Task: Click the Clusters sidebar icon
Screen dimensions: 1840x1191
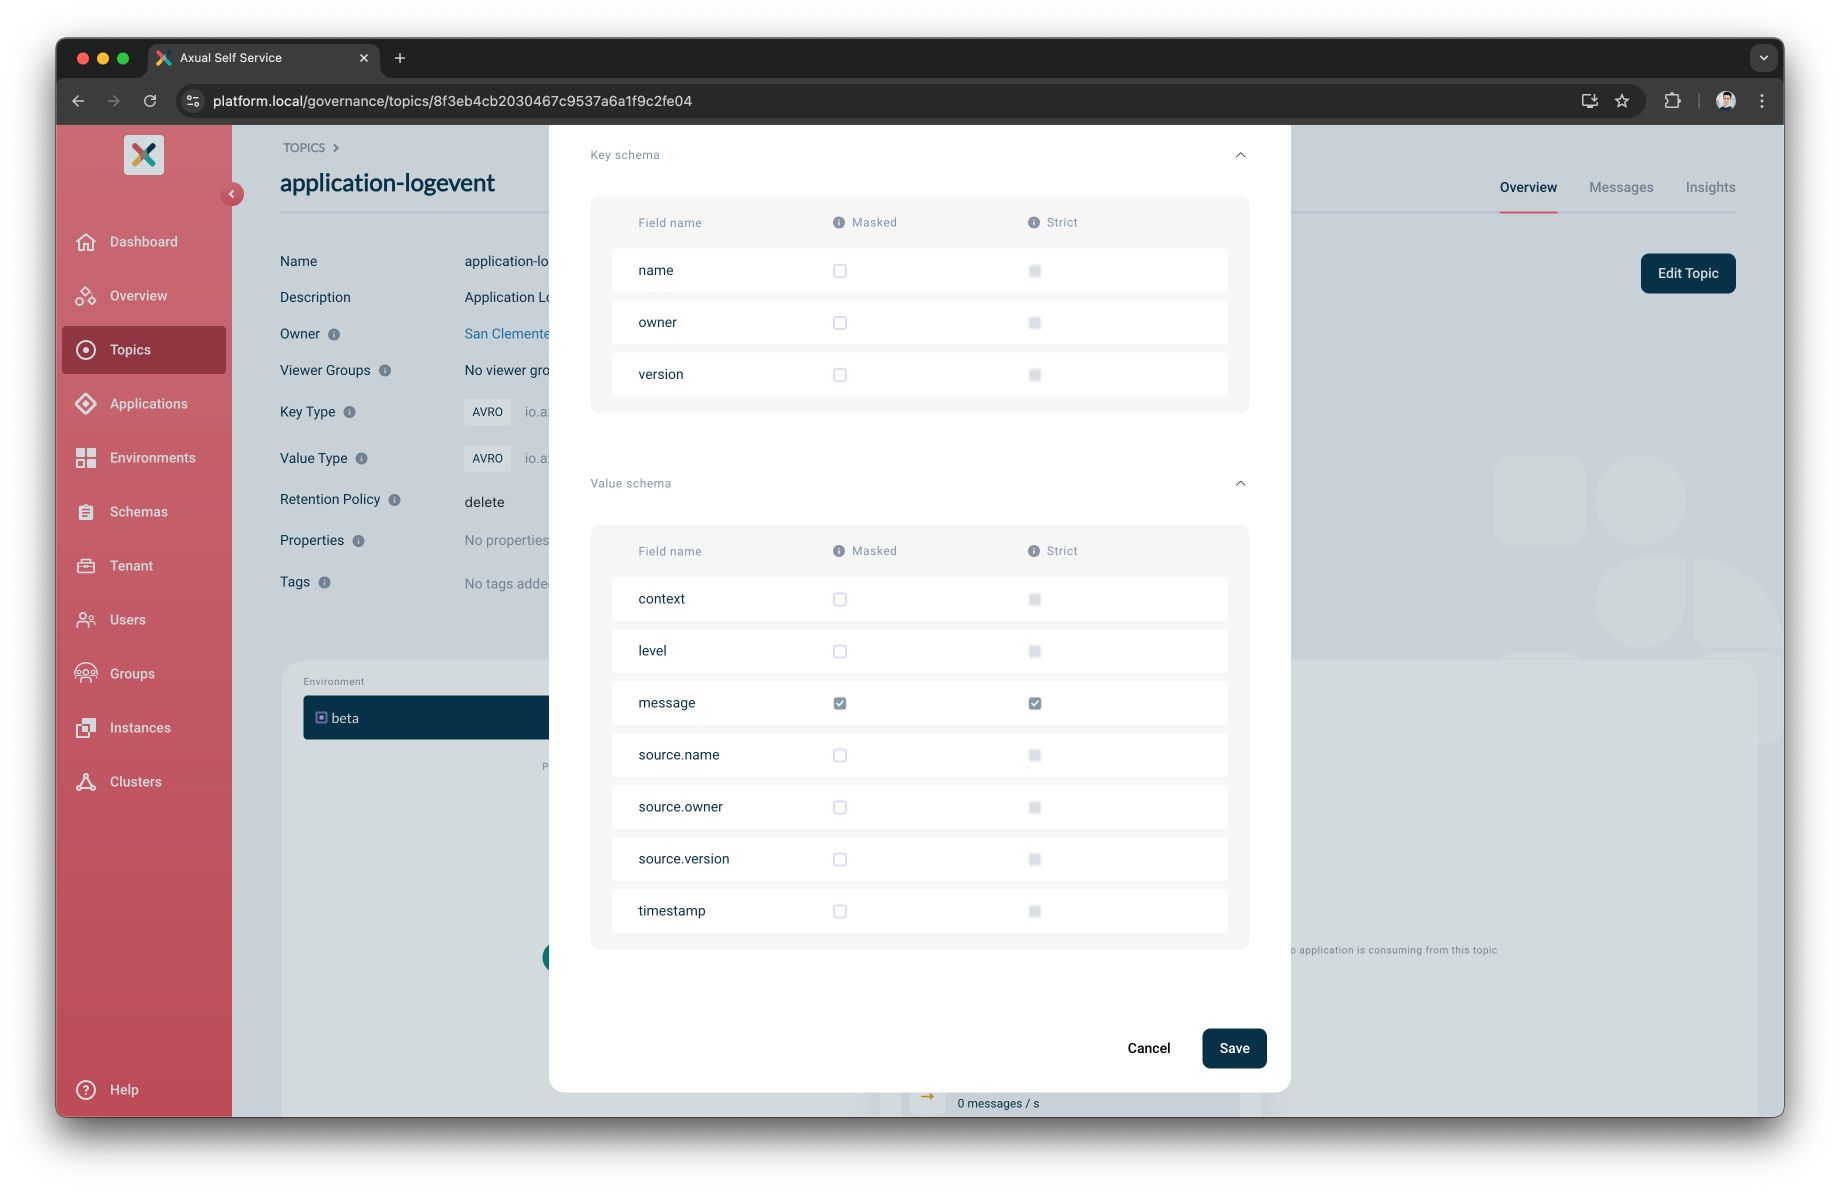Action: click(86, 782)
